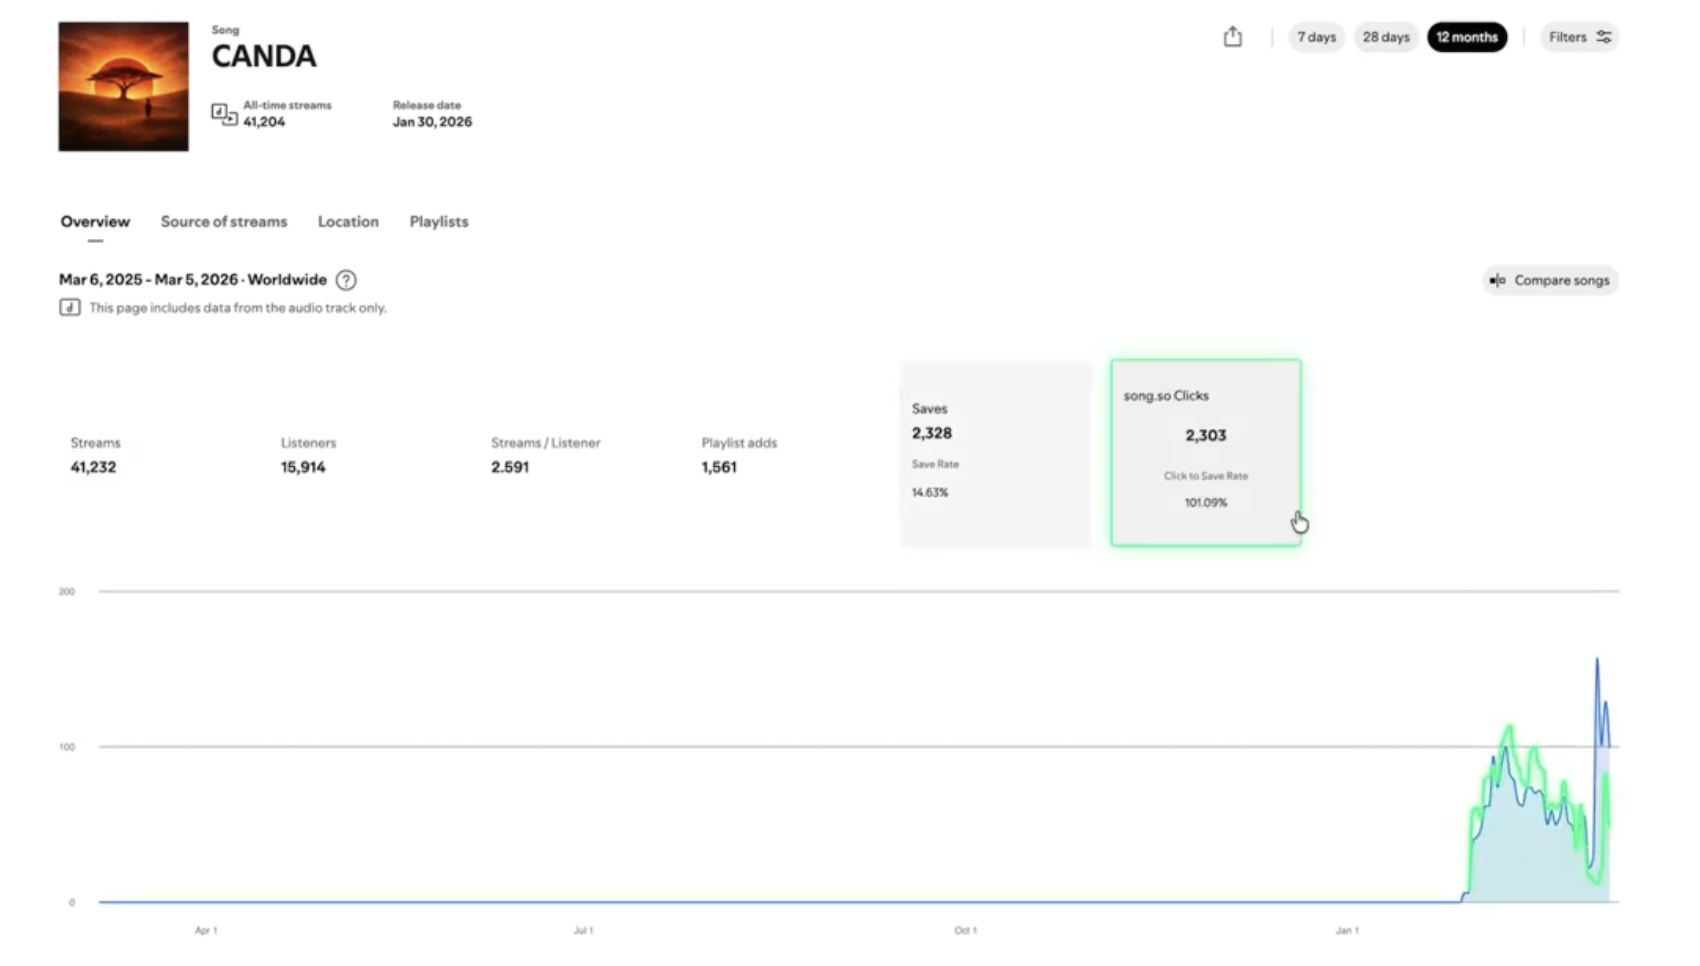Image resolution: width=1700 pixels, height=966 pixels.
Task: Select the Listeners metric
Action: coord(308,455)
